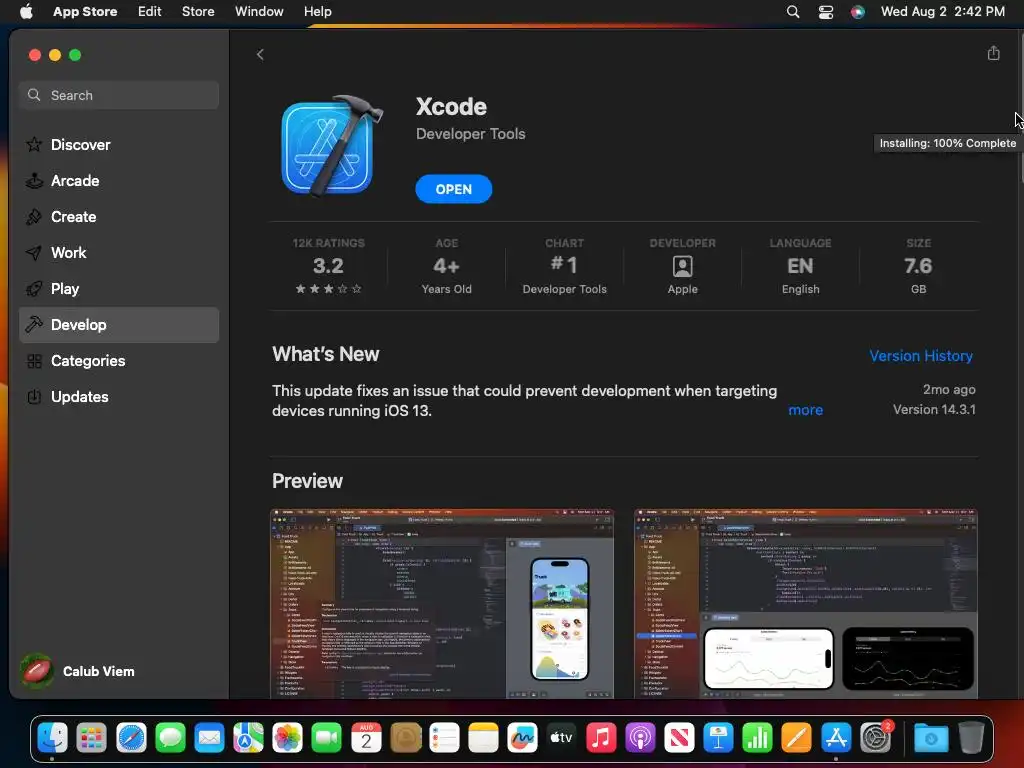Open Photos from the Dock
The height and width of the screenshot is (768, 1024).
point(287,738)
